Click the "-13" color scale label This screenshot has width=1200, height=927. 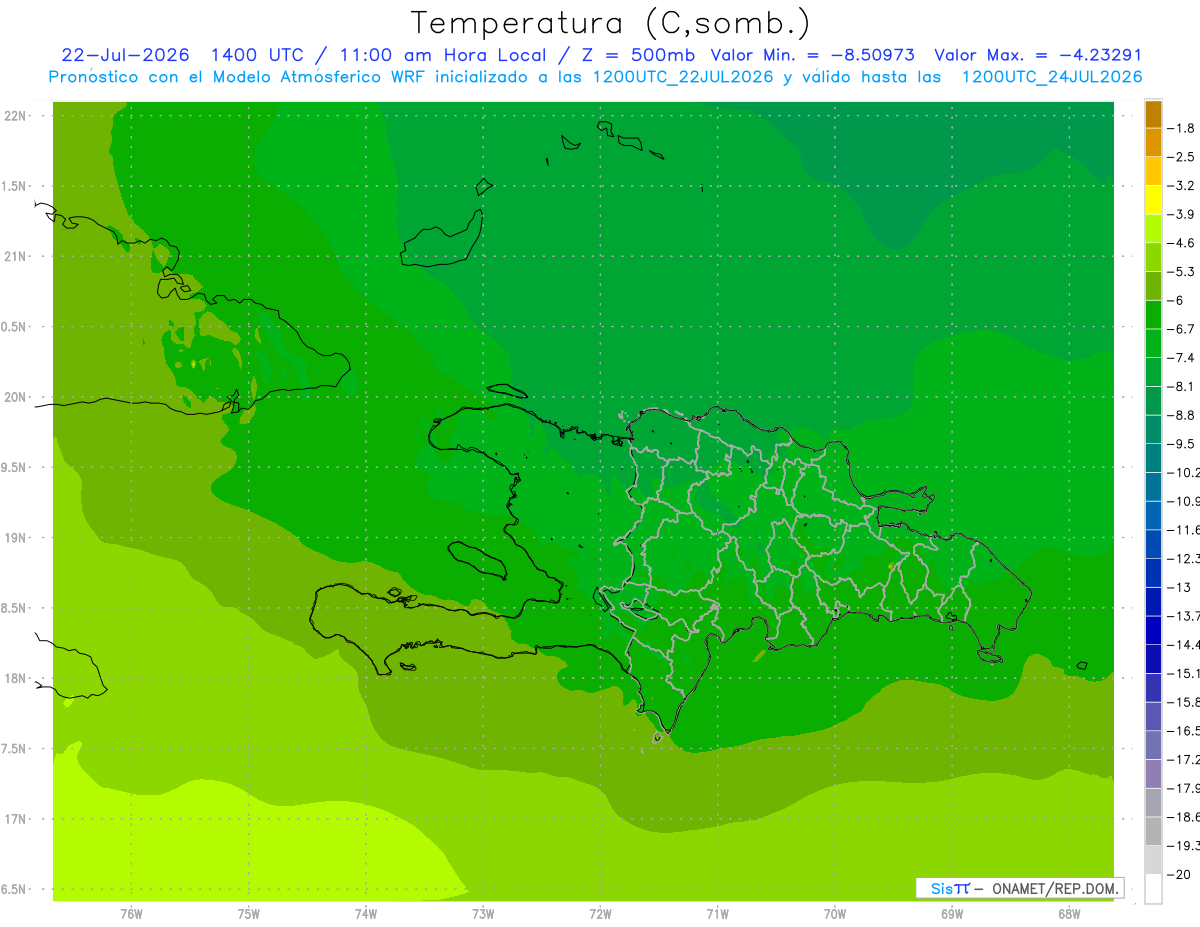point(1181,588)
